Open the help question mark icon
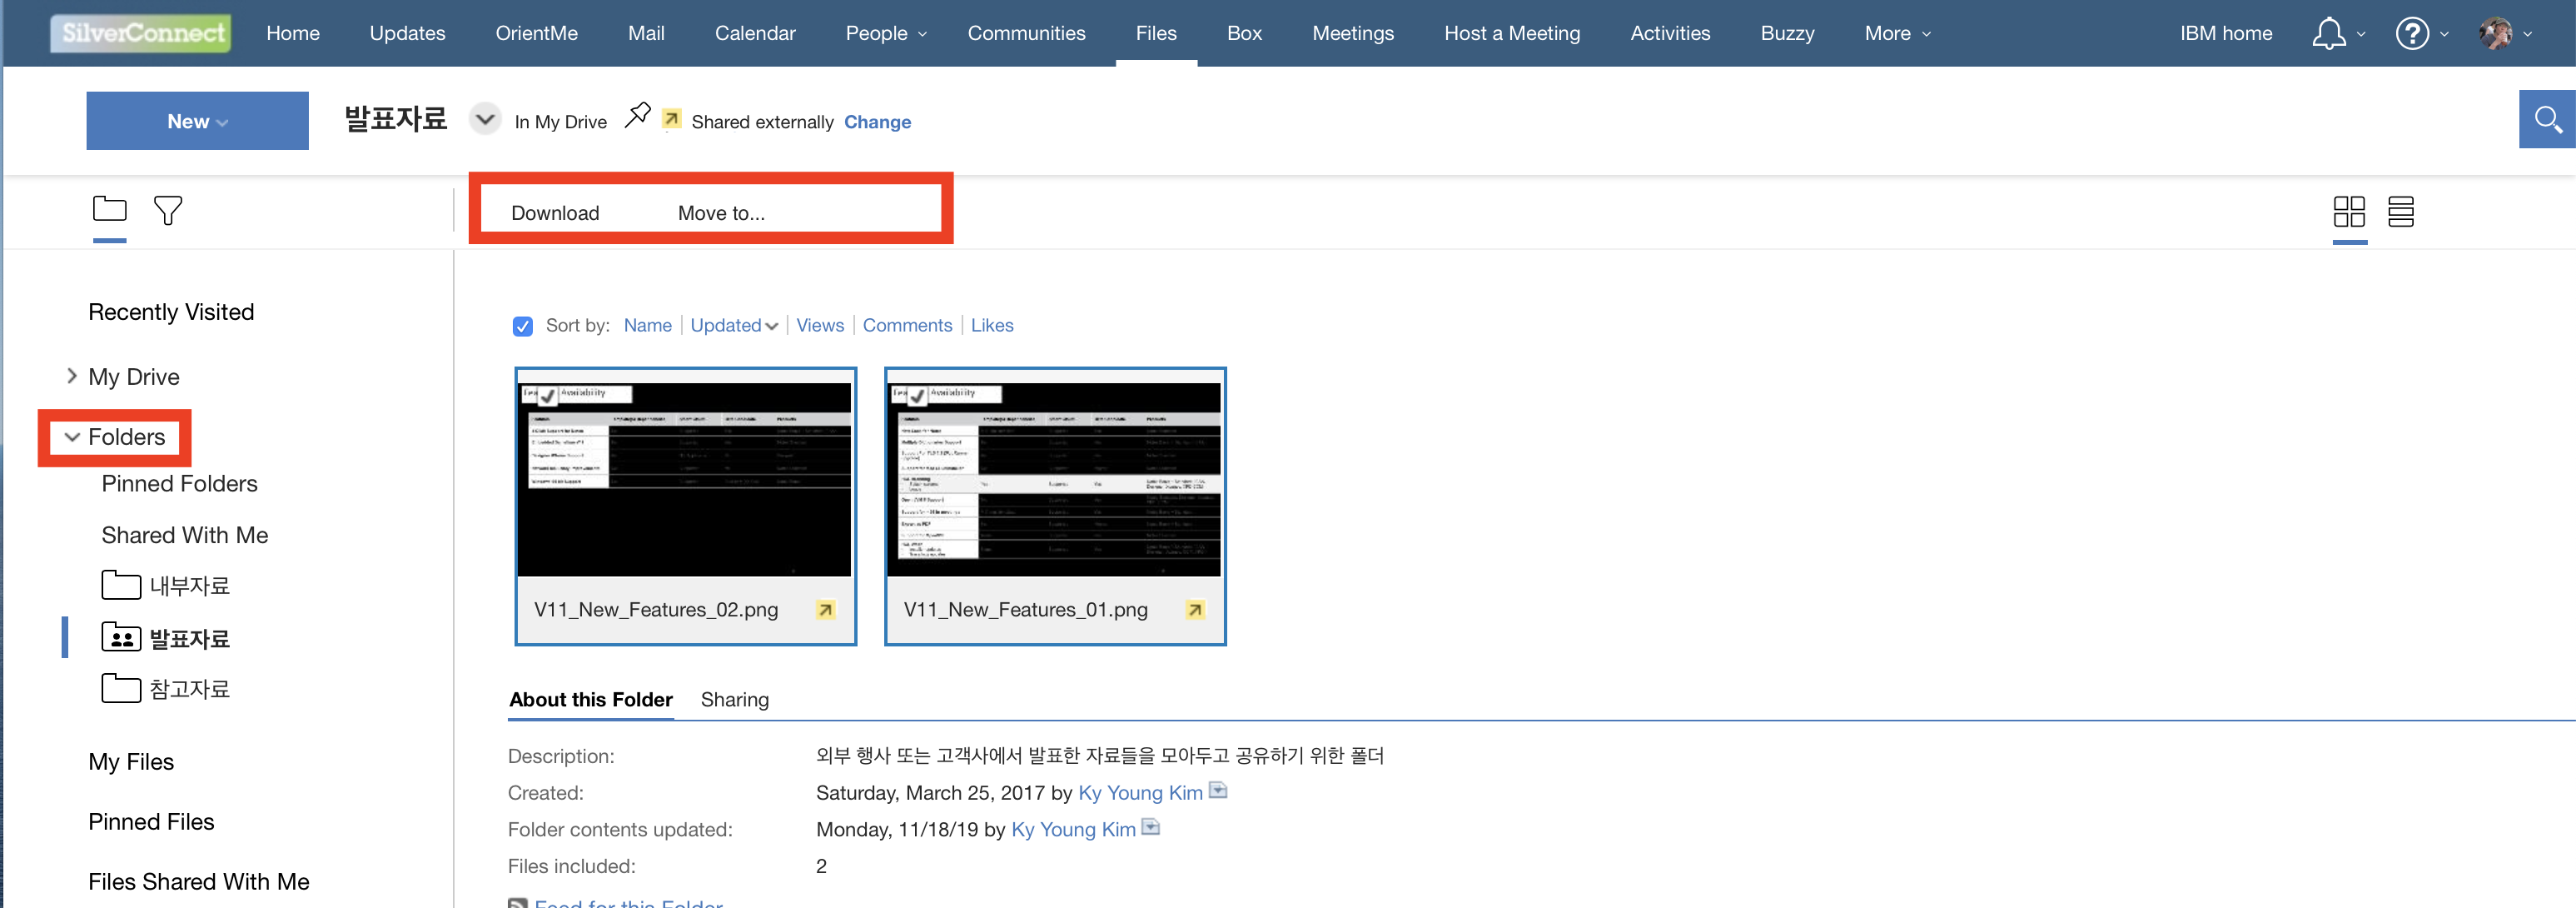The height and width of the screenshot is (908, 2576). [2411, 33]
